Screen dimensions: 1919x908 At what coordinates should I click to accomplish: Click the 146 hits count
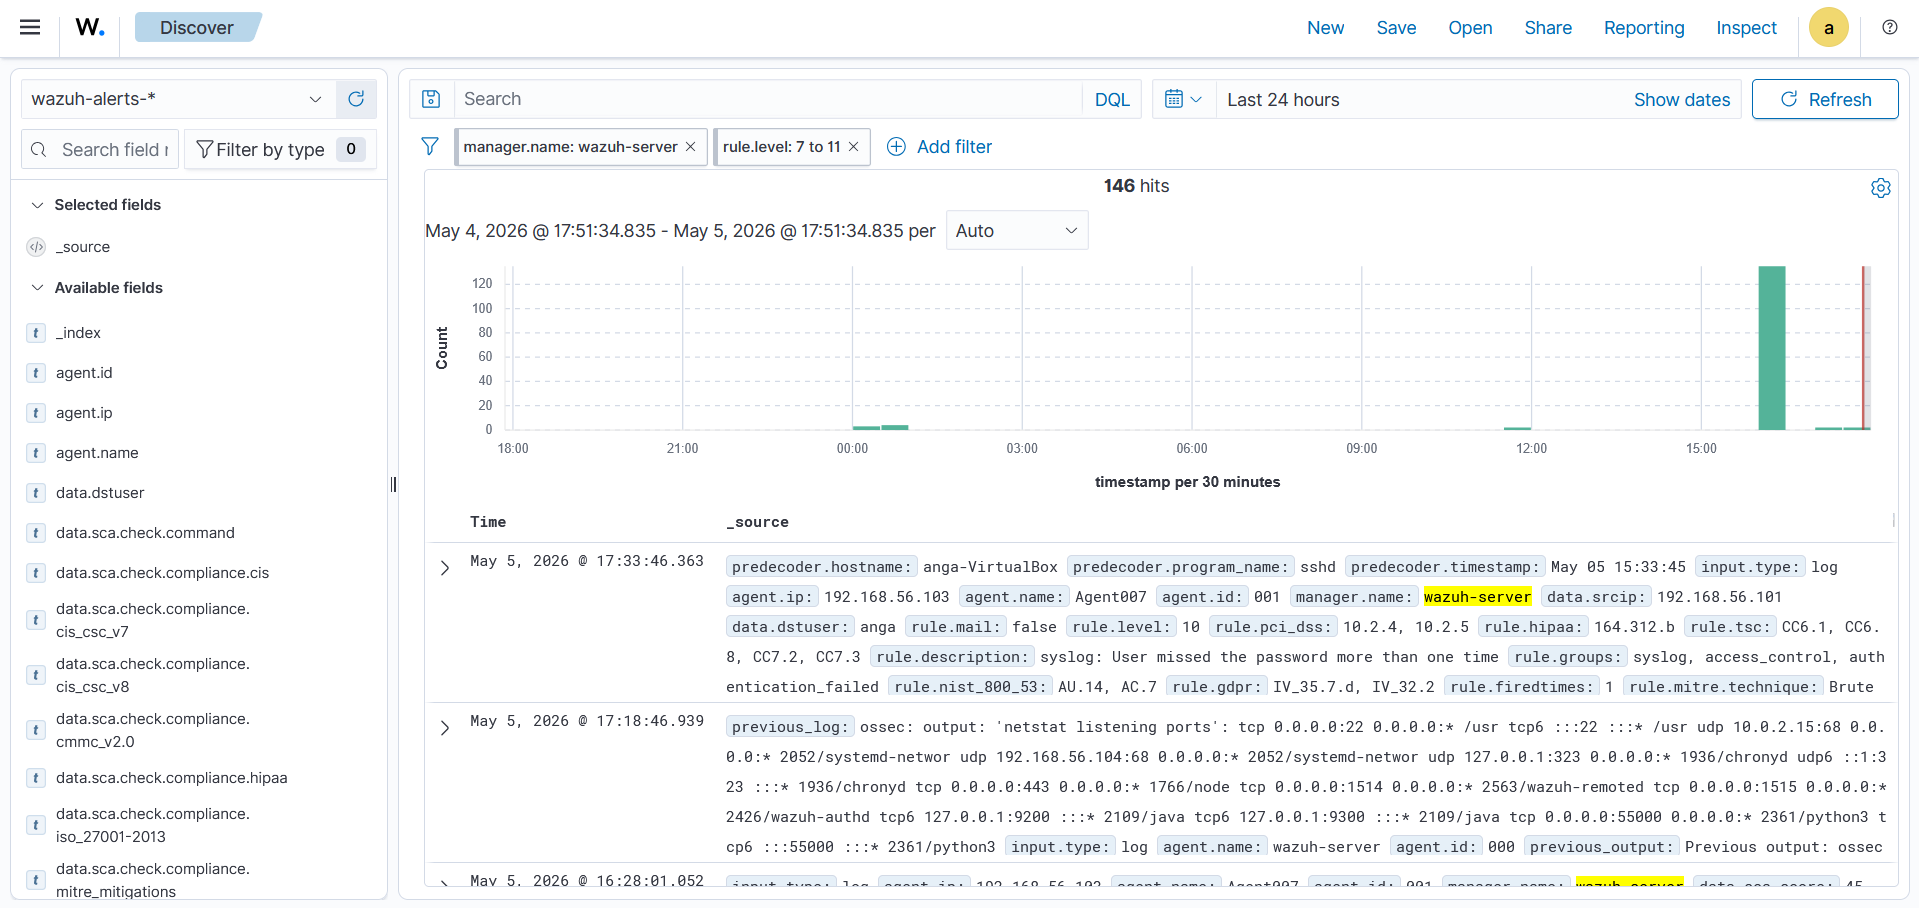coord(1136,186)
